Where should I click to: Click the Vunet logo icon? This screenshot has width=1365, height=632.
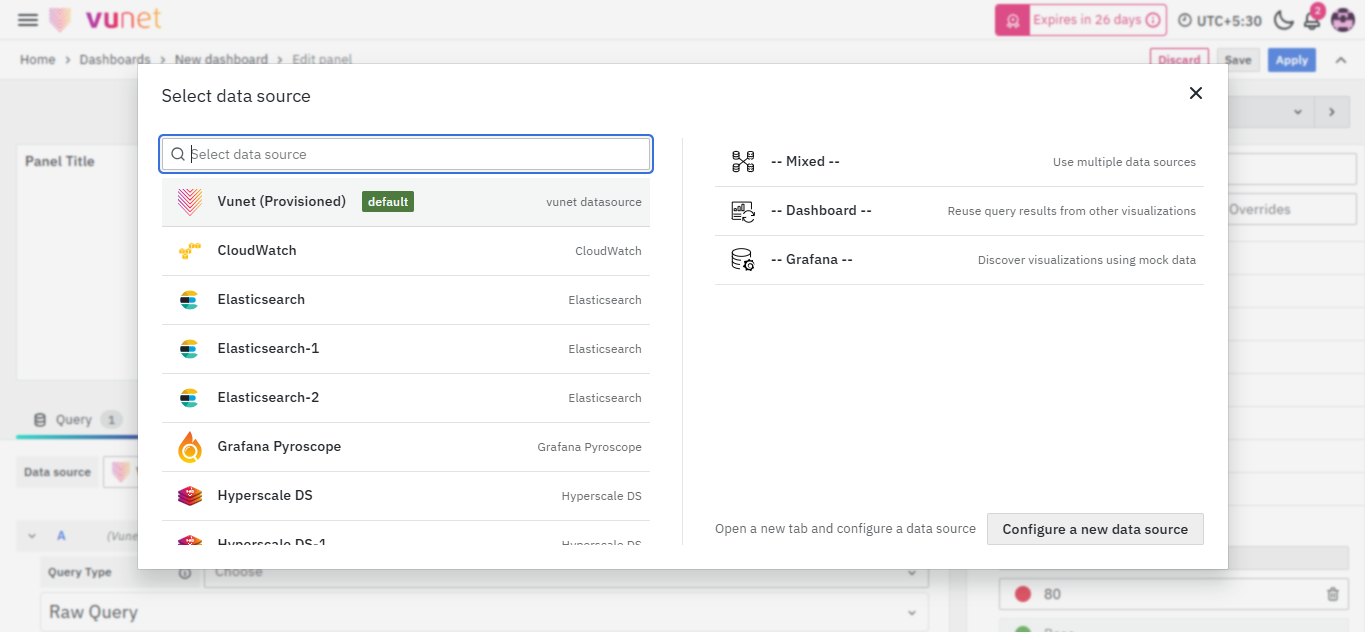[x=60, y=20]
